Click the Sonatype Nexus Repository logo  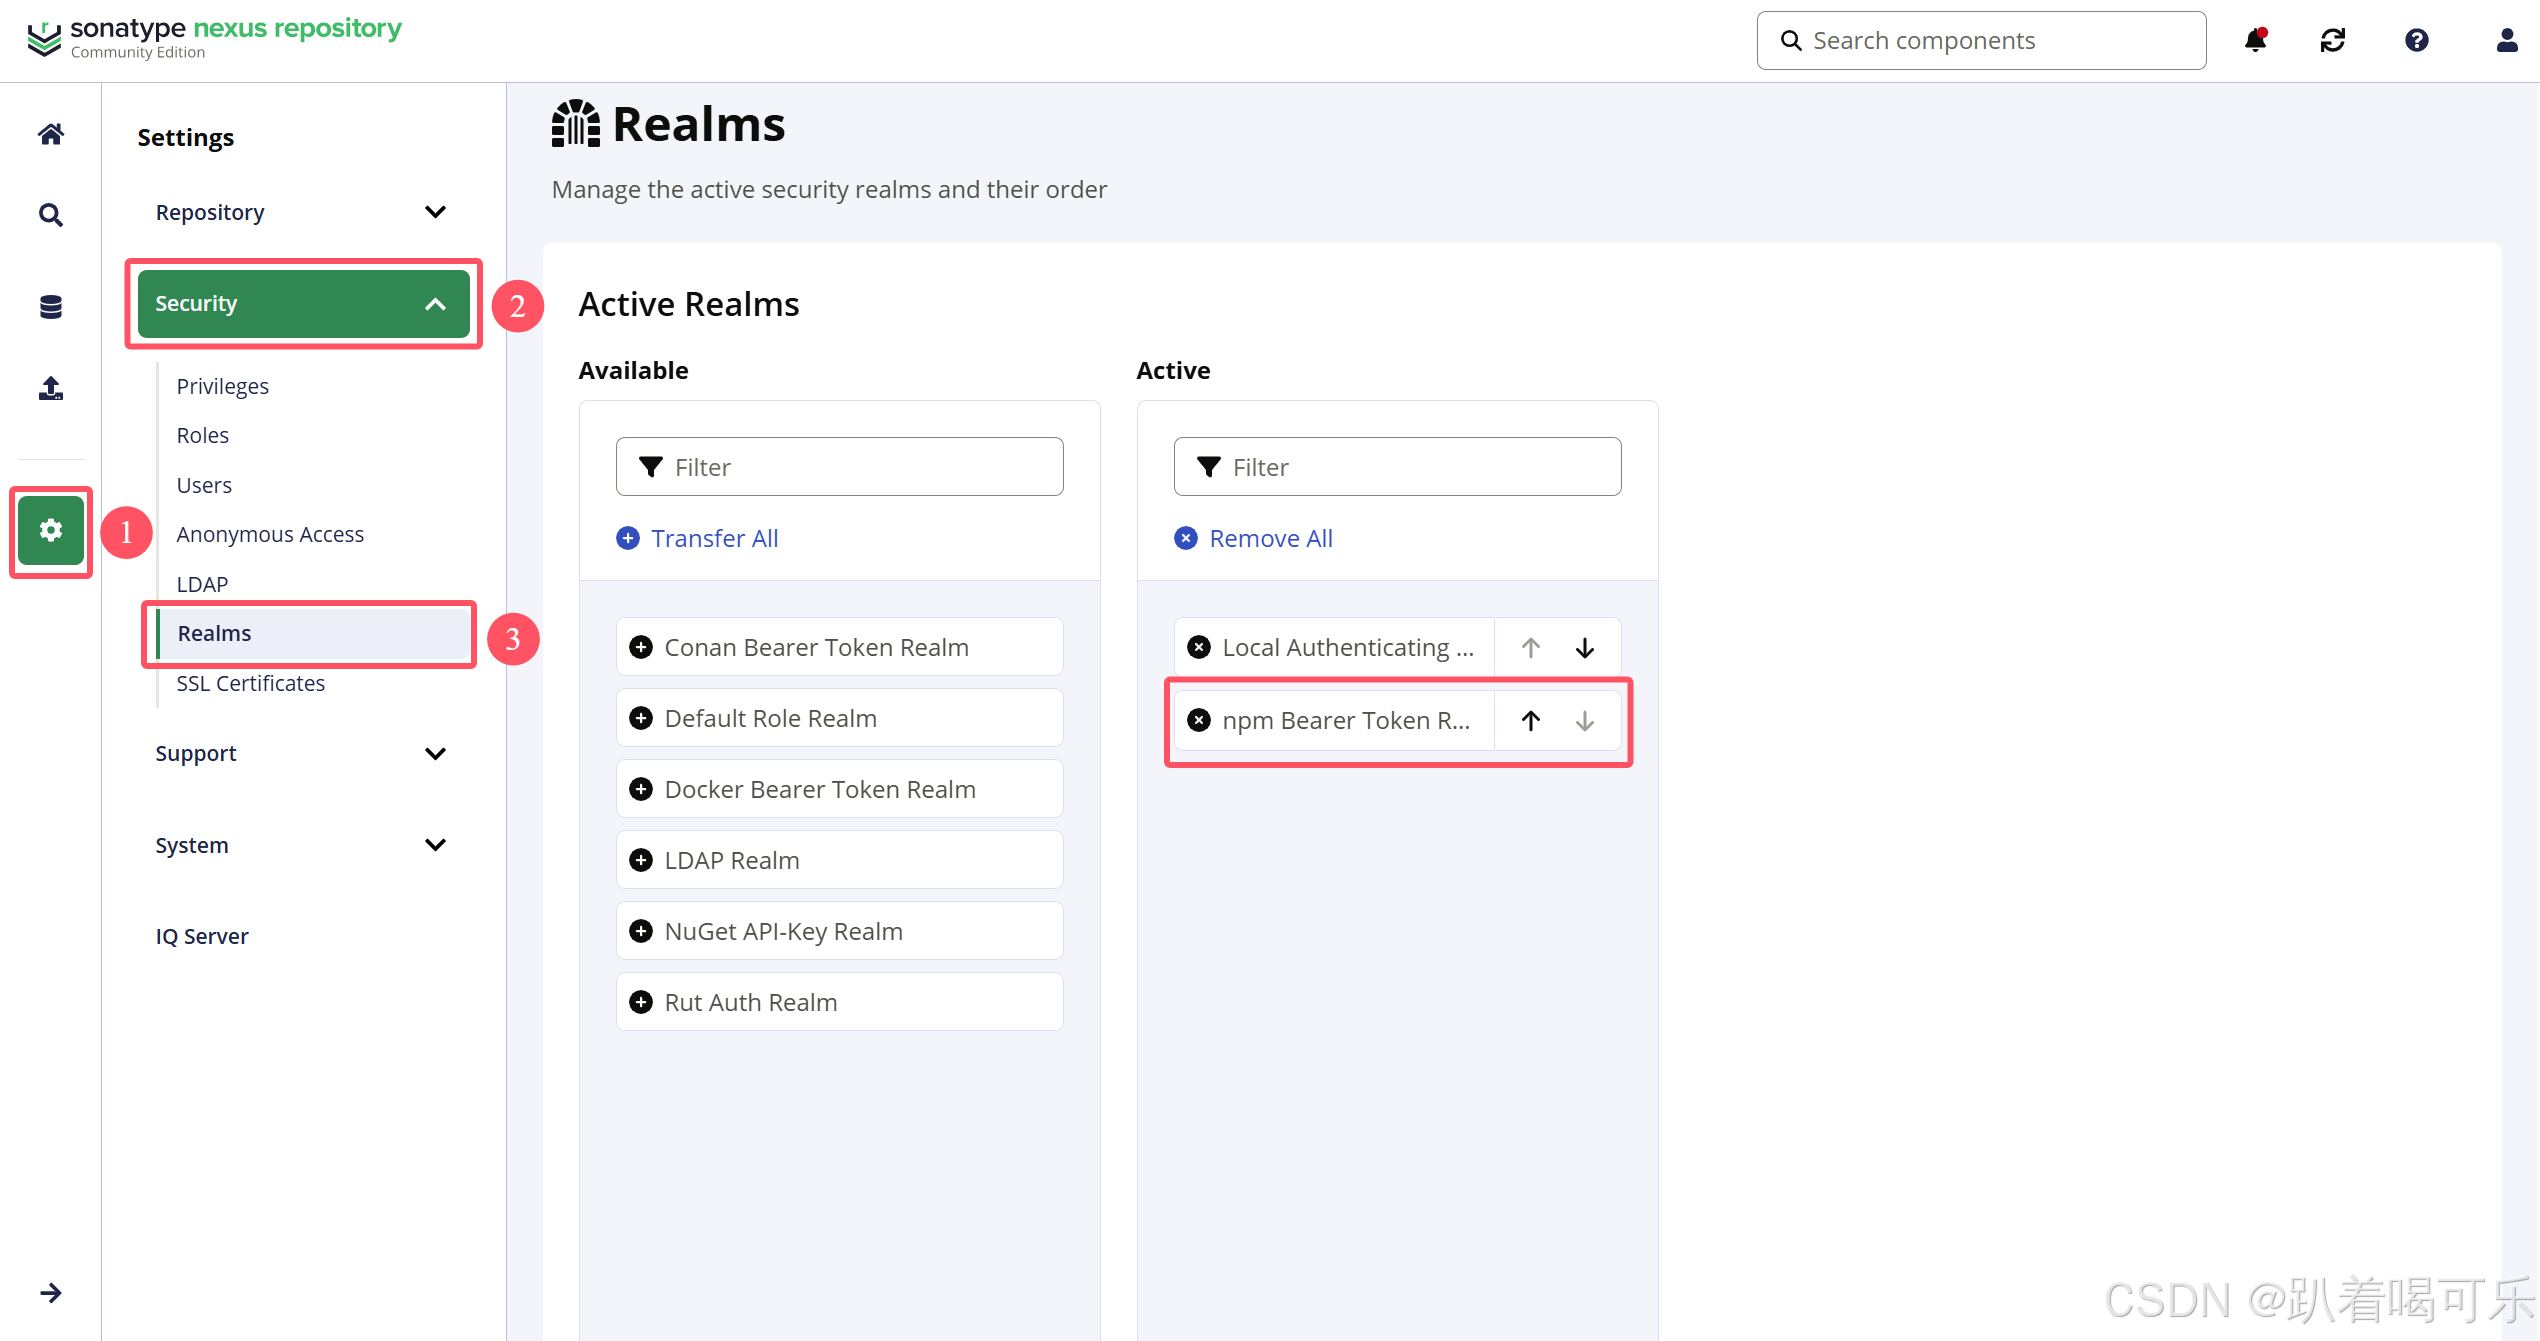214,38
